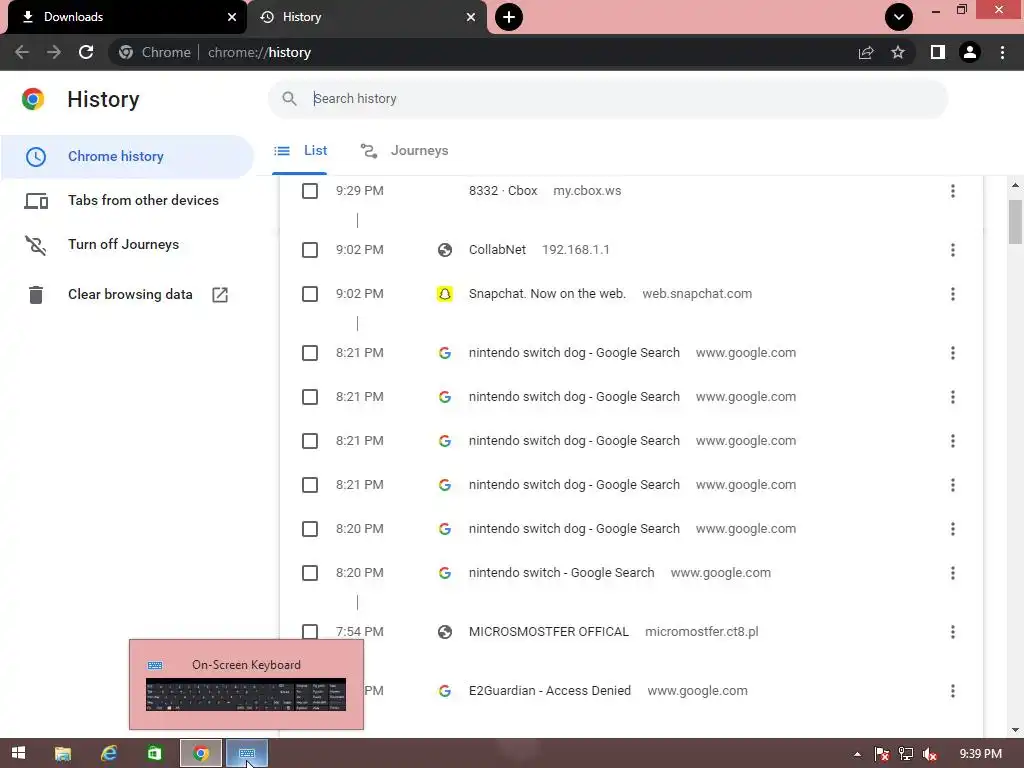Switch to the Journeys view tab
This screenshot has height=768, width=1024.
pyautogui.click(x=404, y=151)
